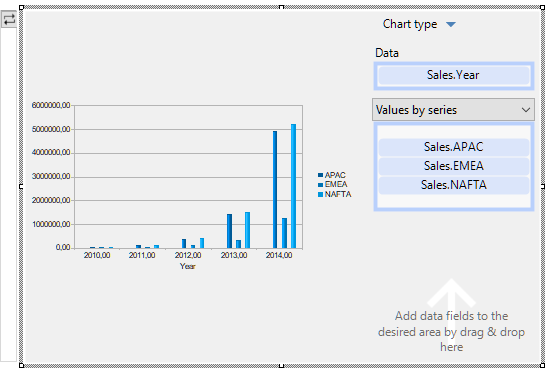Select the Sales.Year data field
The height and width of the screenshot is (373, 553).
pyautogui.click(x=453, y=75)
